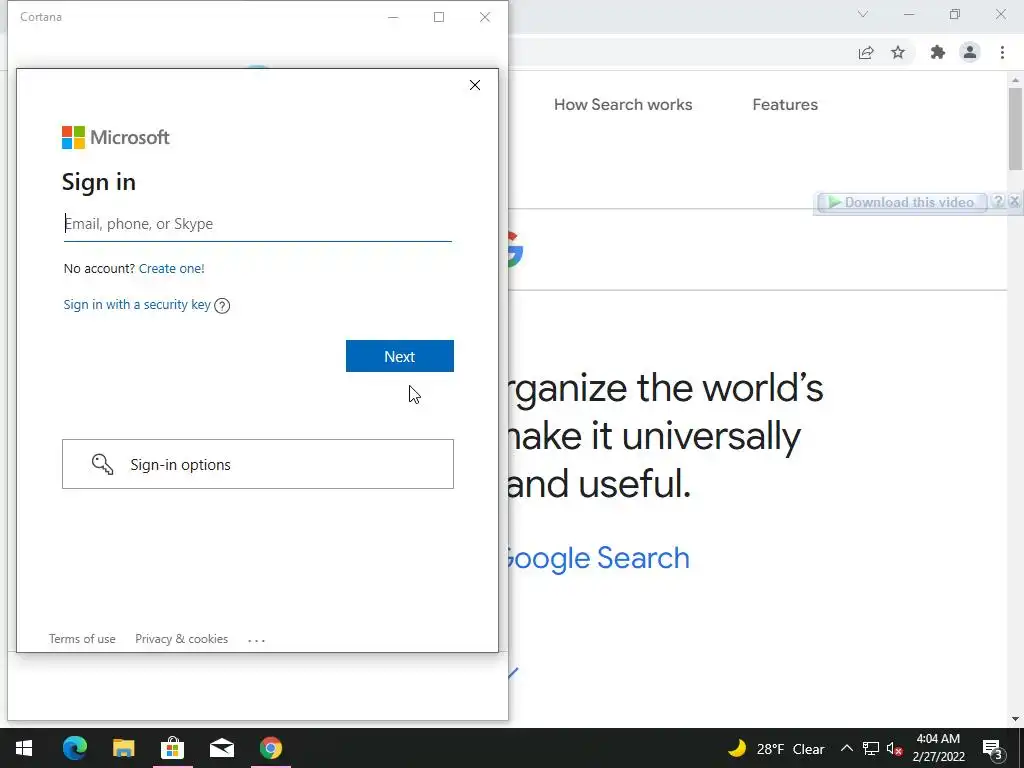This screenshot has width=1024, height=768.
Task: Open Sign in with a security key
Action: click(x=137, y=304)
